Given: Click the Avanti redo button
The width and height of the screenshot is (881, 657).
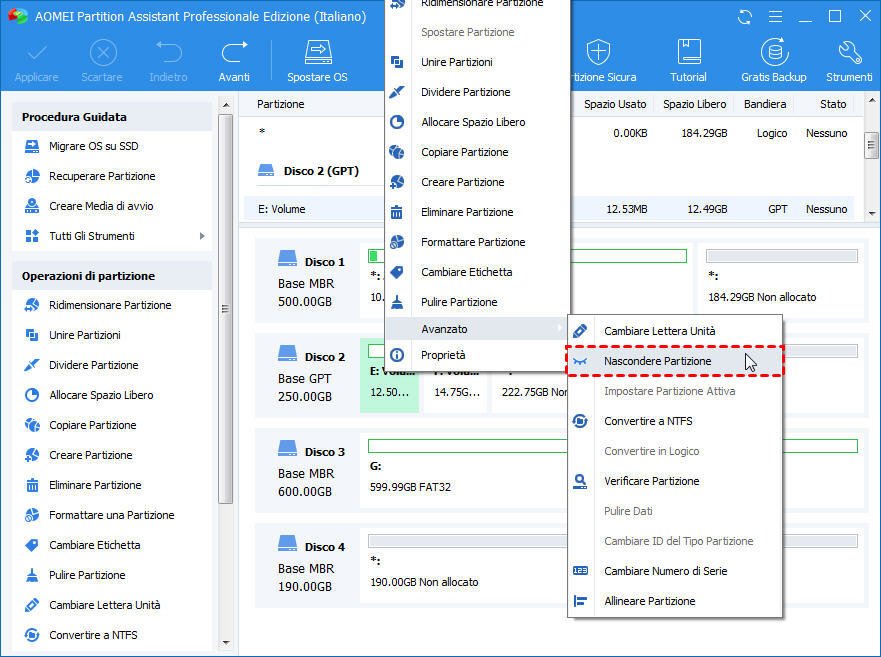Looking at the screenshot, I should click(234, 61).
